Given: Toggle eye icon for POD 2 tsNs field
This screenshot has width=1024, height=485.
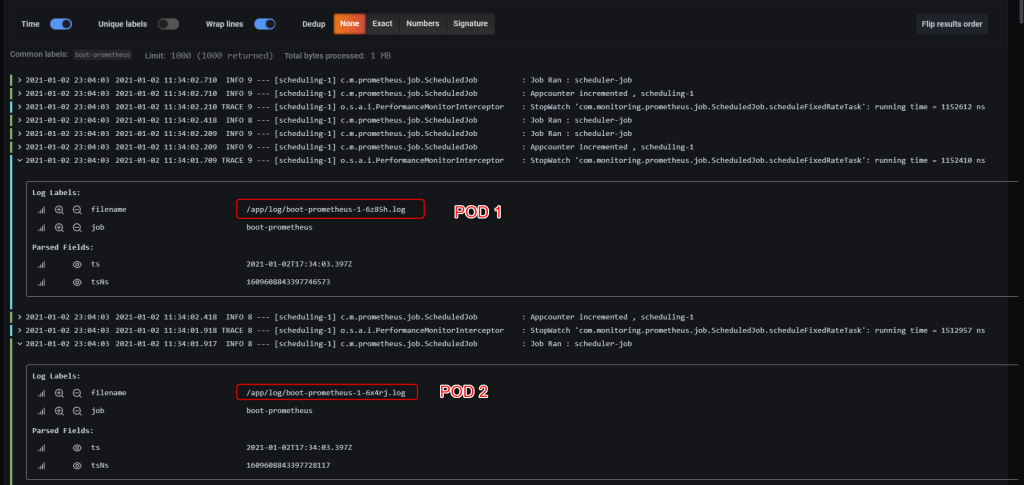Looking at the screenshot, I should (x=77, y=465).
